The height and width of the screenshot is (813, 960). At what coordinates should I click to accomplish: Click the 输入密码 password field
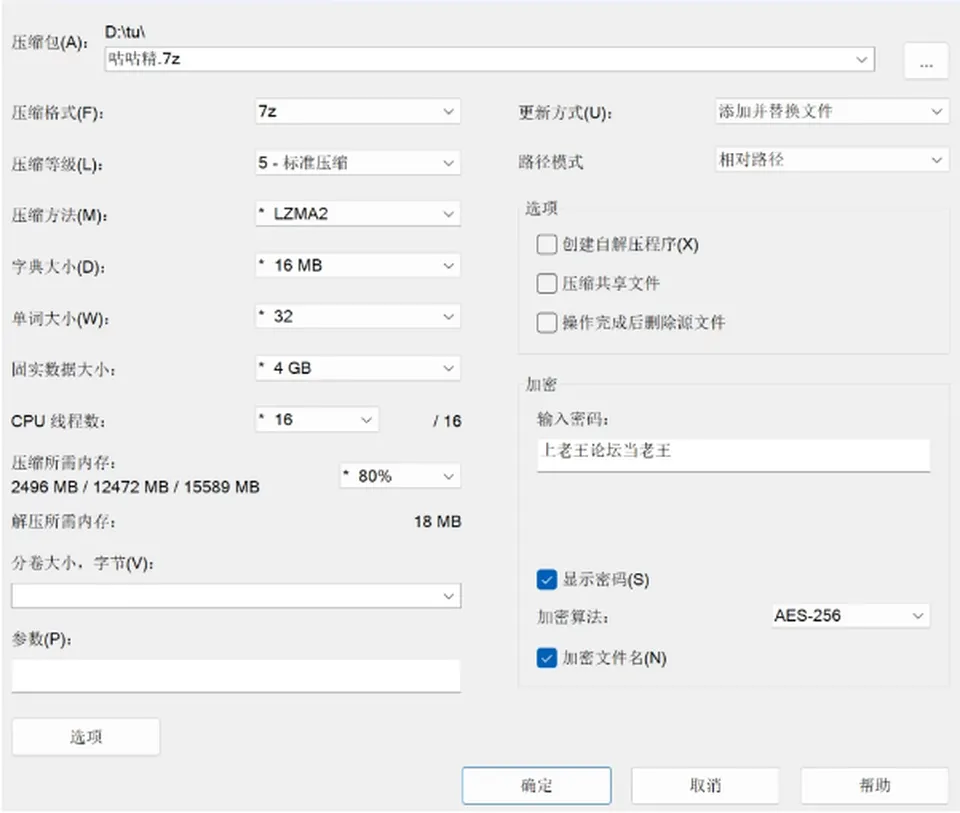click(x=733, y=454)
